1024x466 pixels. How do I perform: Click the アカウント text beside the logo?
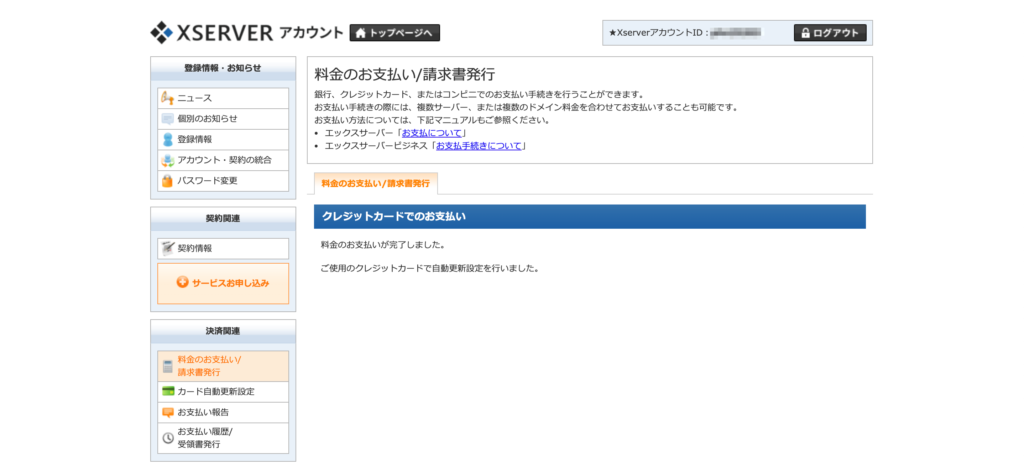[311, 33]
